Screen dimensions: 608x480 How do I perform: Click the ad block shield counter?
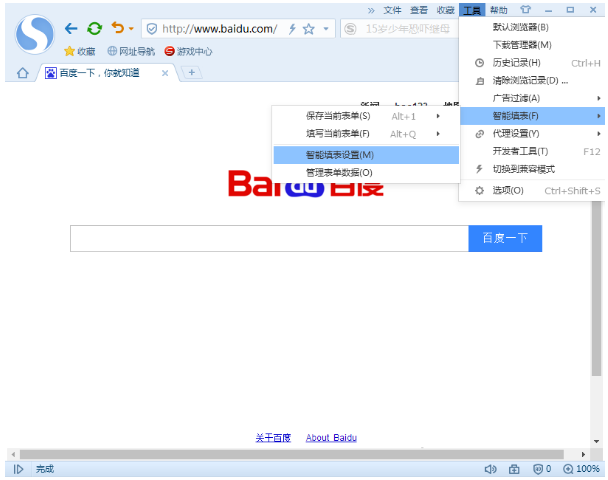point(542,470)
